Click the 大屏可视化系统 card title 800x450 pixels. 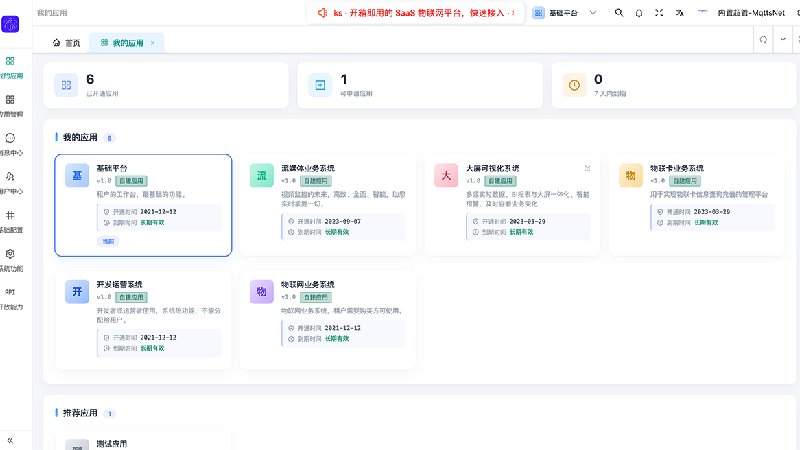tap(493, 168)
